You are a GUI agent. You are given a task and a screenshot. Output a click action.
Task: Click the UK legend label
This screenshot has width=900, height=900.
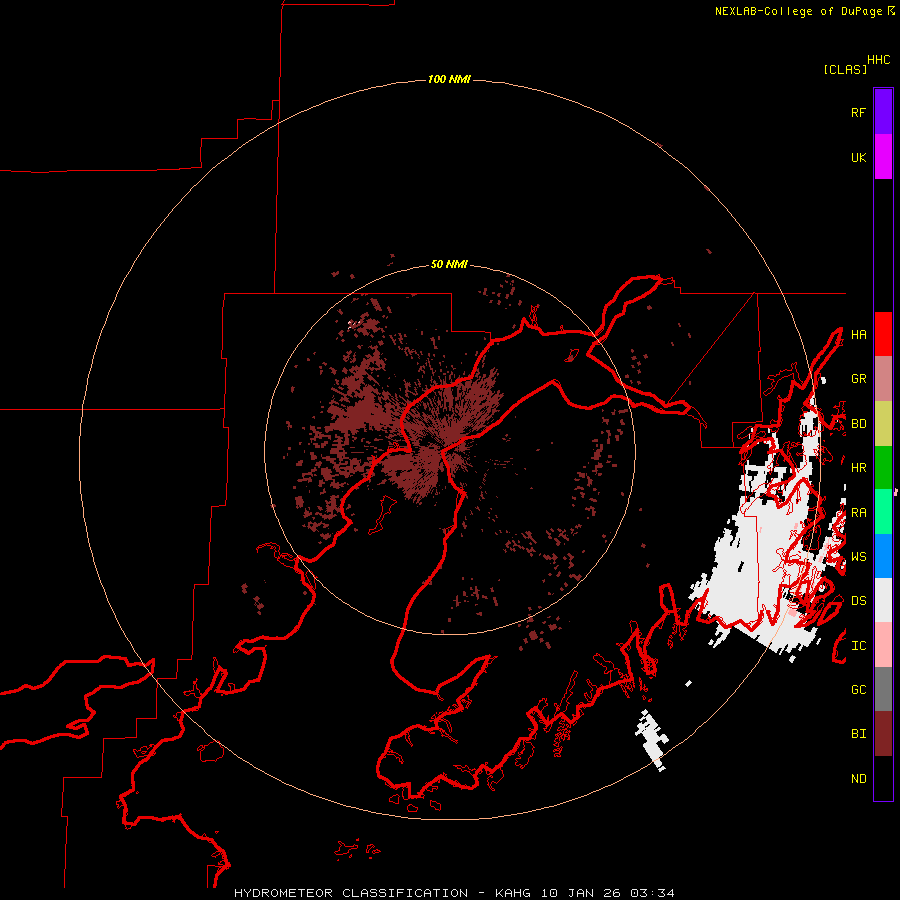pyautogui.click(x=858, y=157)
